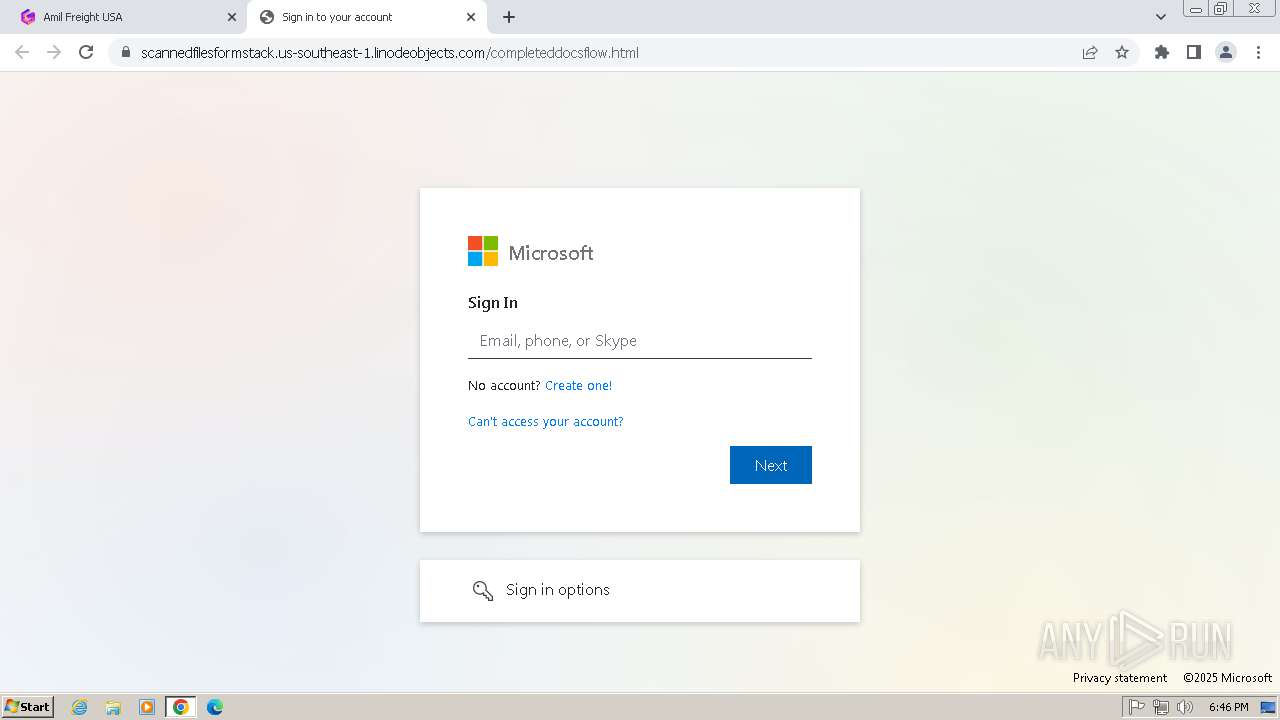Open the volume speaker tray icon
1280x720 pixels.
click(x=1185, y=707)
